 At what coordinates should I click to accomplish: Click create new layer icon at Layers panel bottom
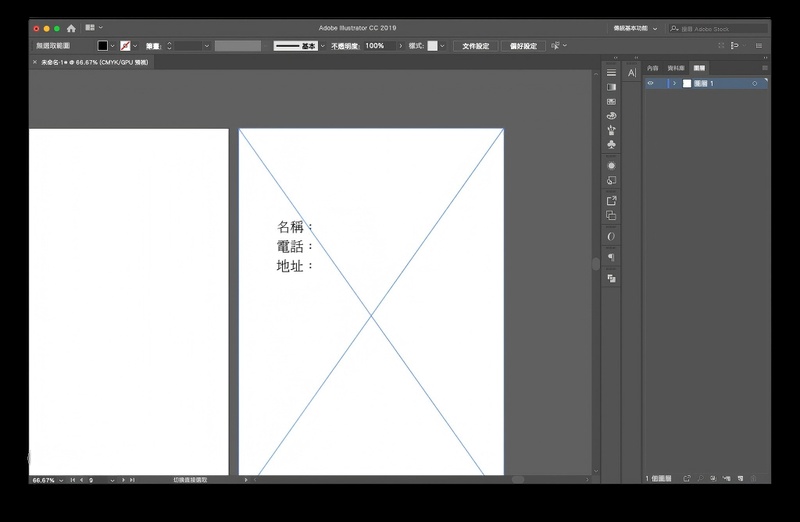740,479
